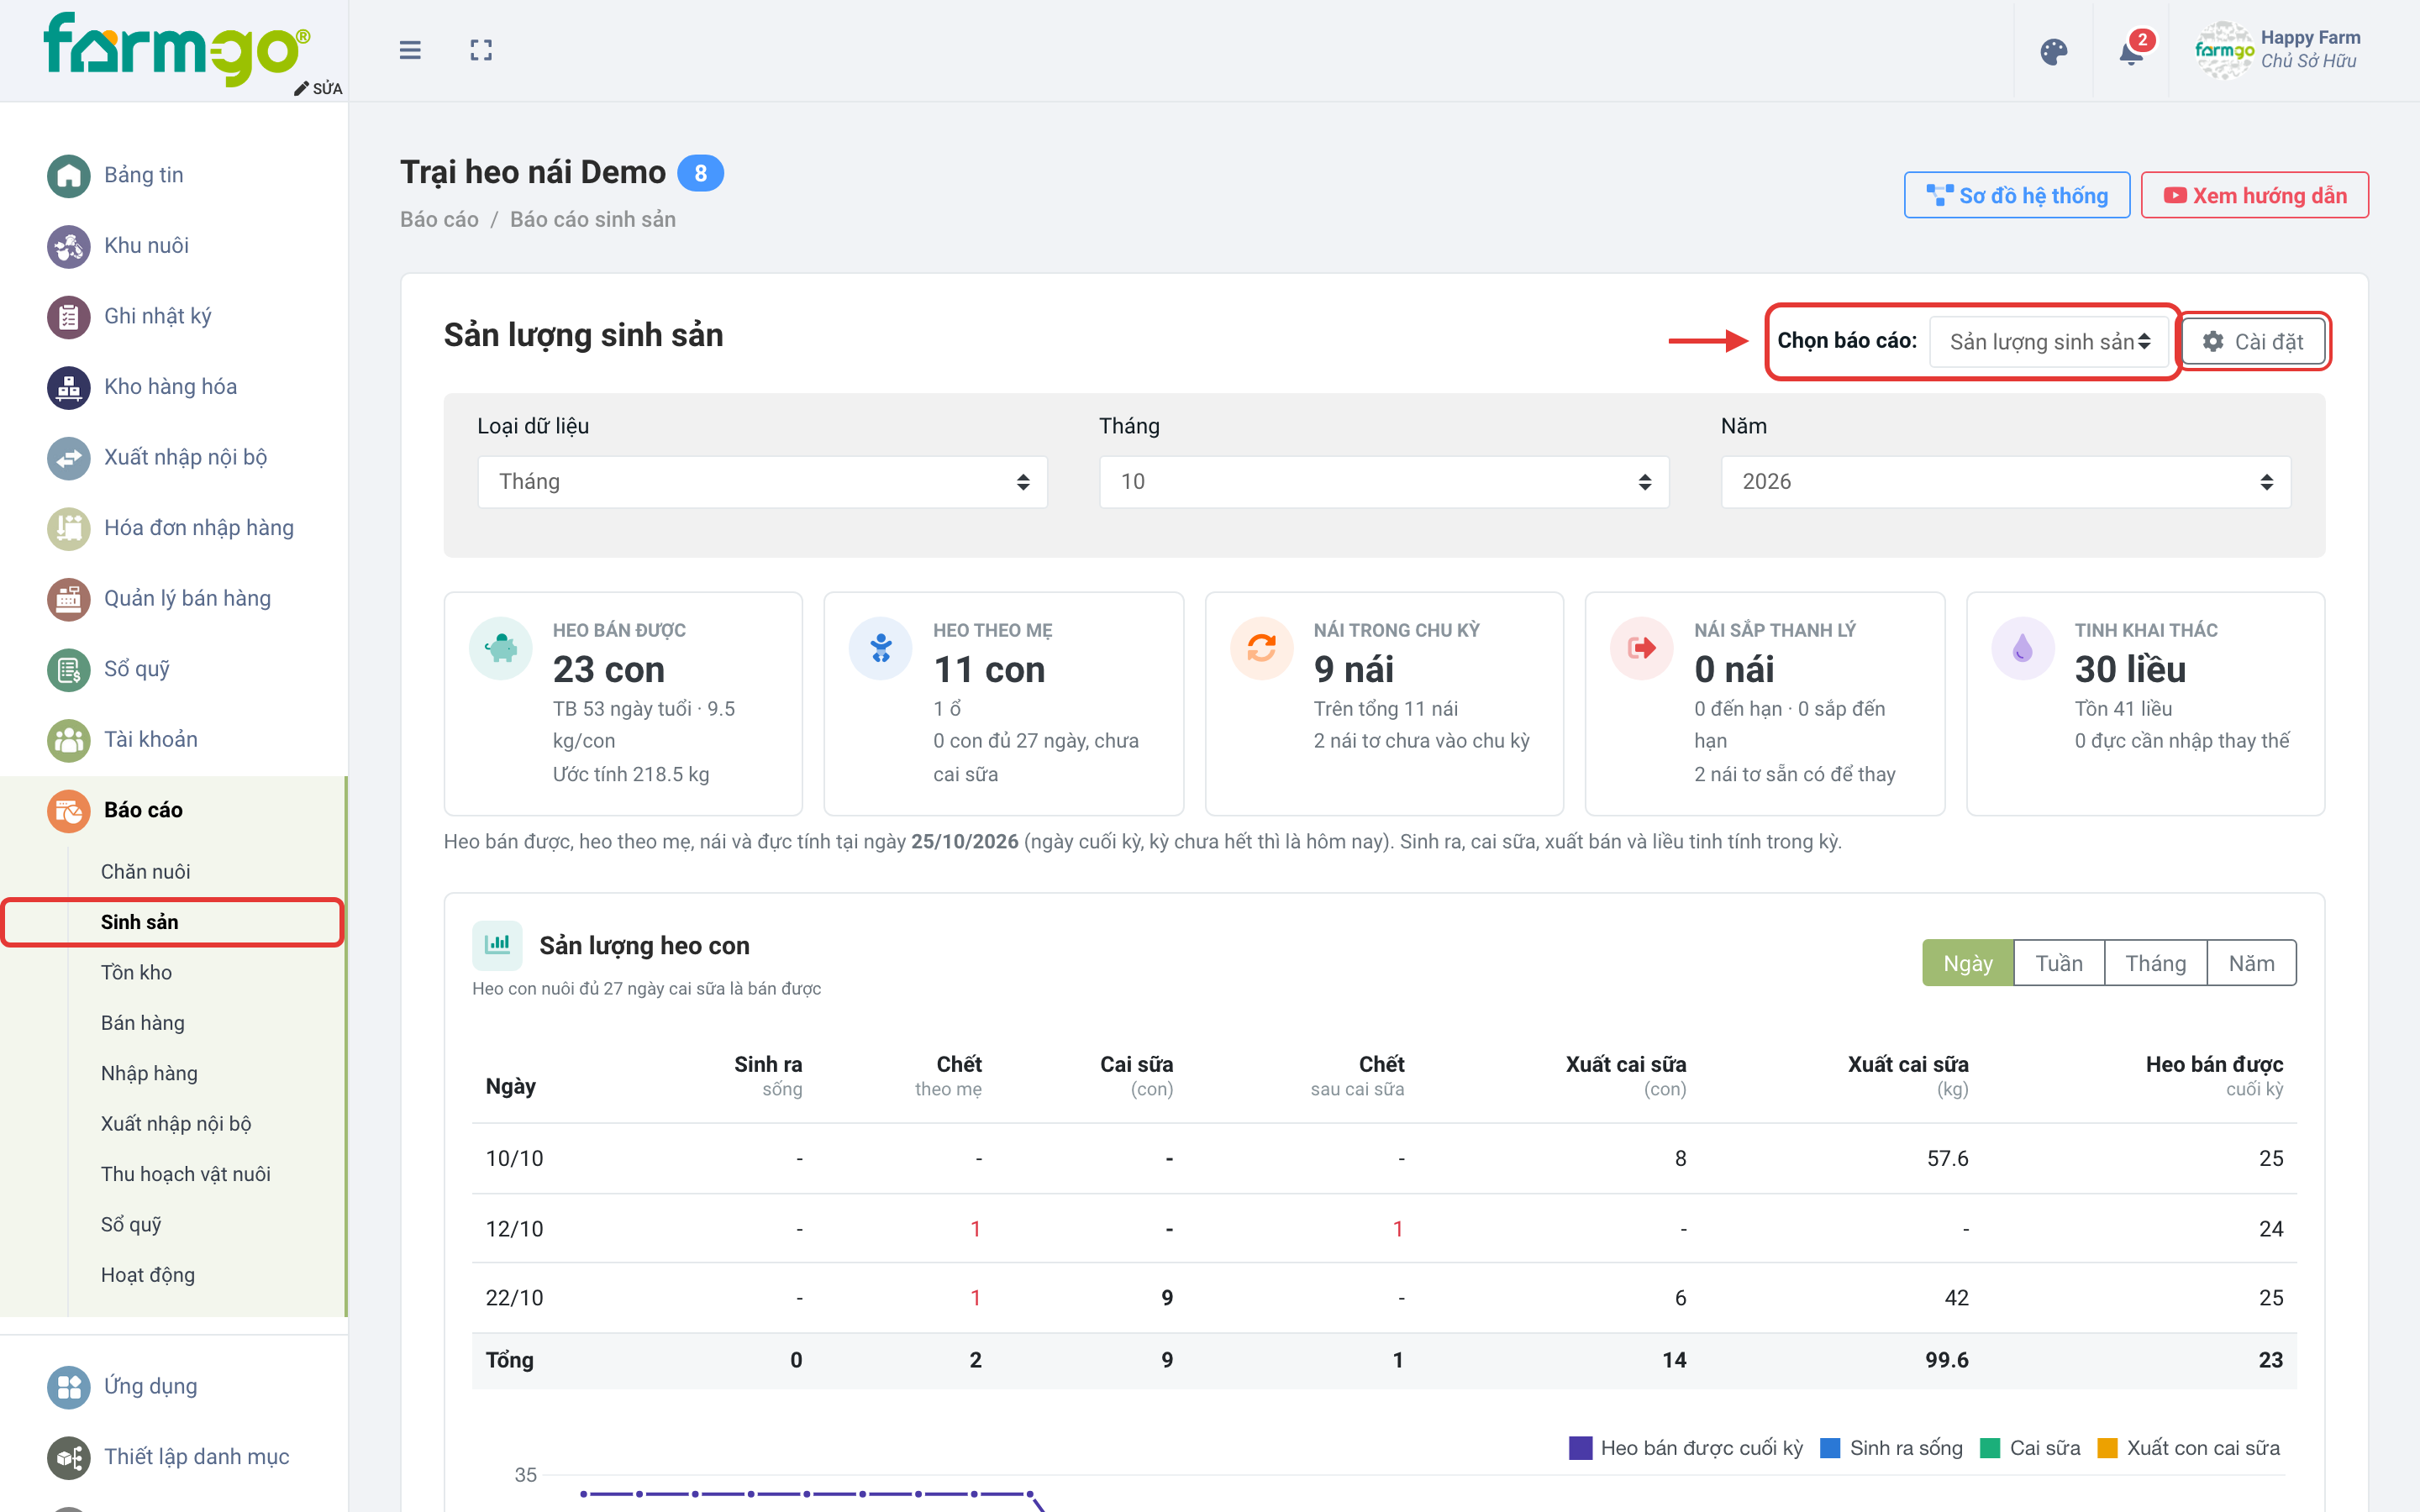Click the Kho hàng hóa sidebar icon
Screen dimensions: 2420x1512
[x=68, y=387]
